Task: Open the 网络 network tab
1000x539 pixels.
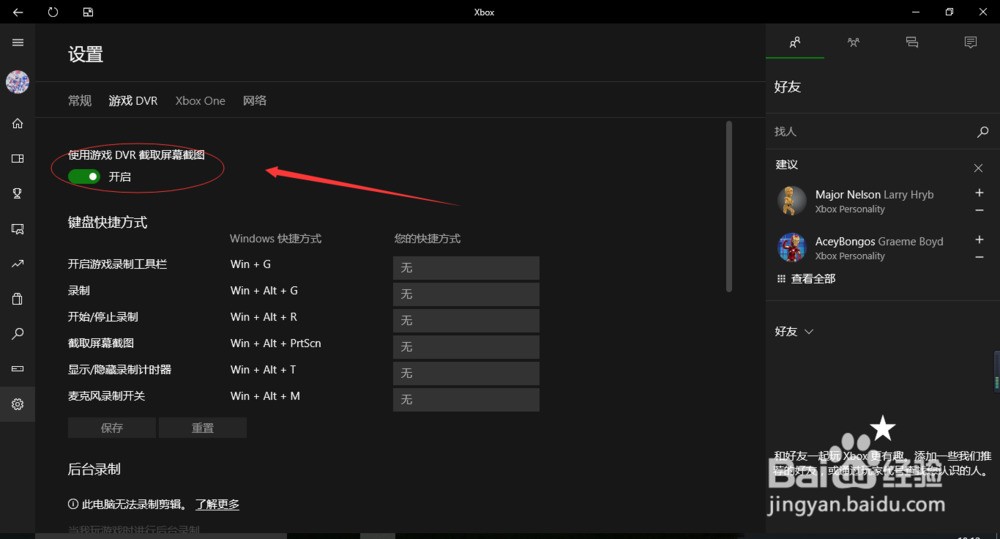Action: (254, 101)
